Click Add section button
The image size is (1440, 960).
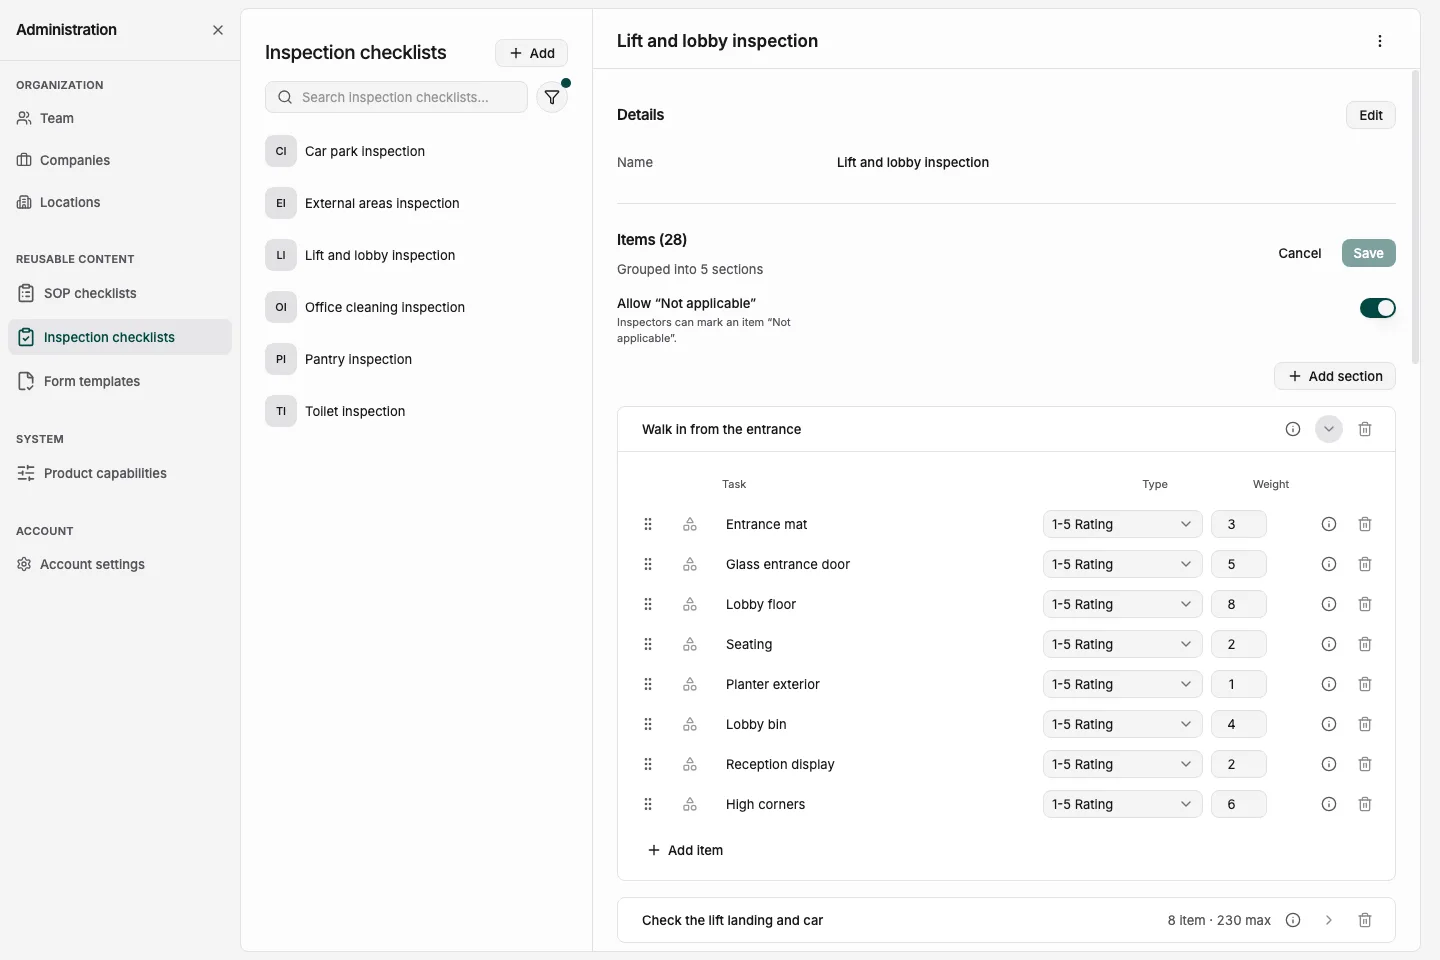pos(1335,376)
